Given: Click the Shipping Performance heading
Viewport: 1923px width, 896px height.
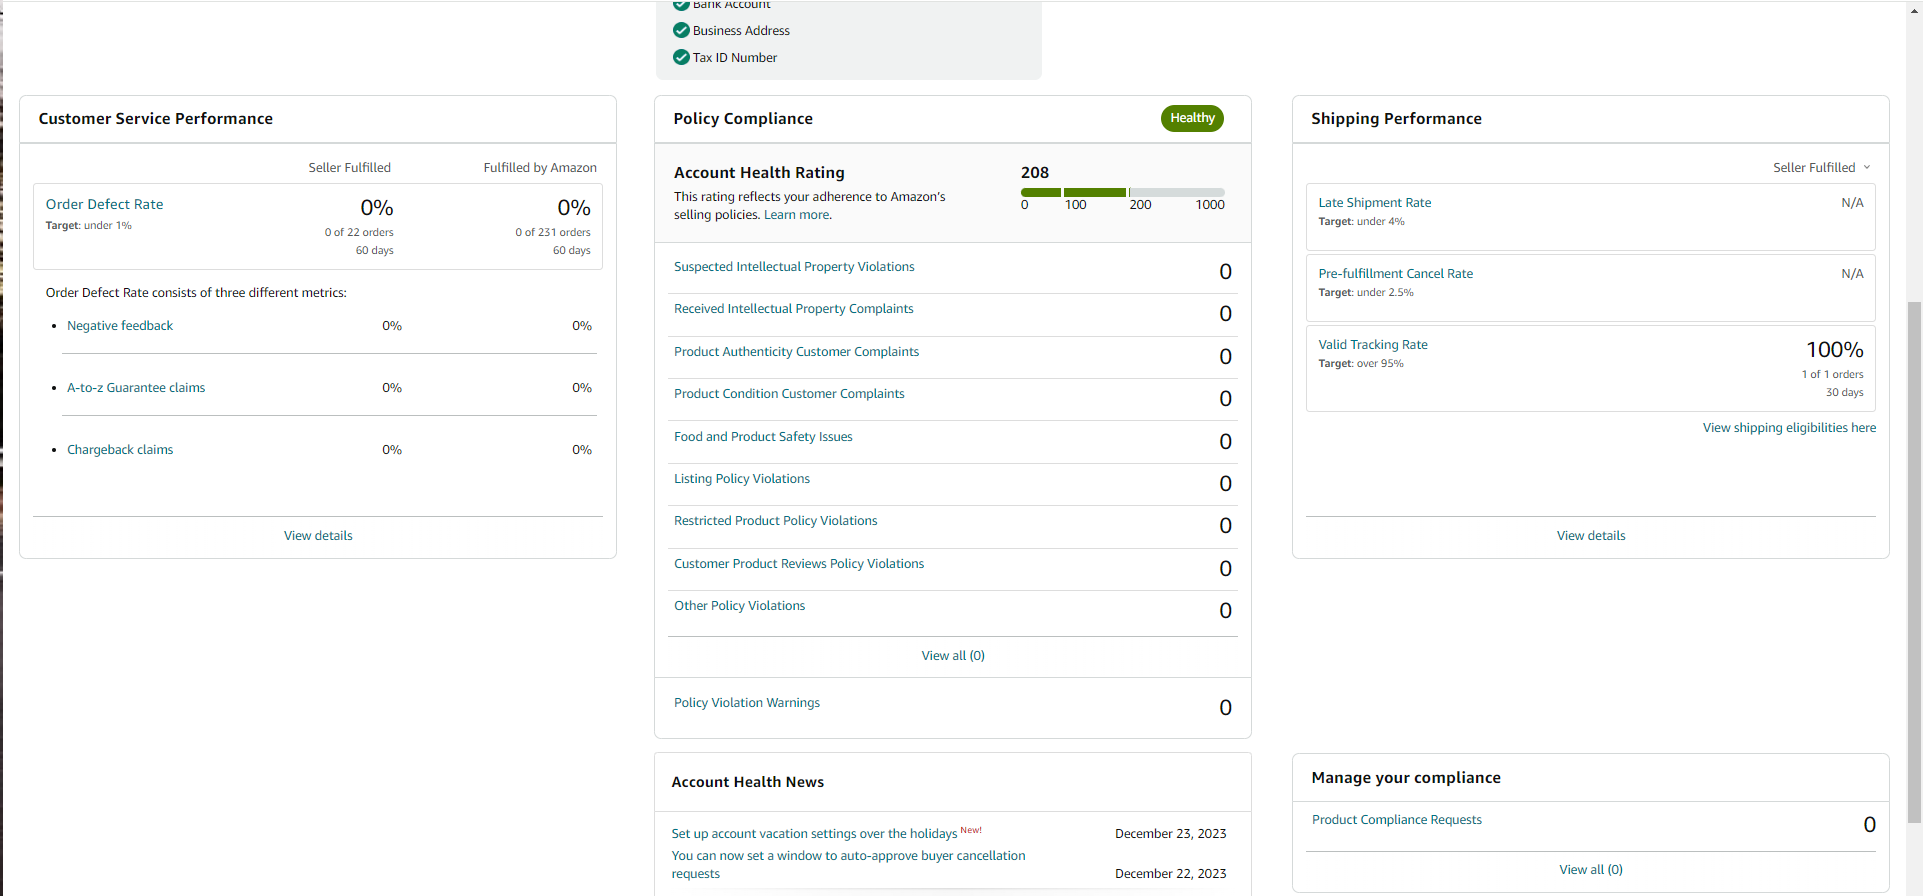Looking at the screenshot, I should click(x=1396, y=119).
